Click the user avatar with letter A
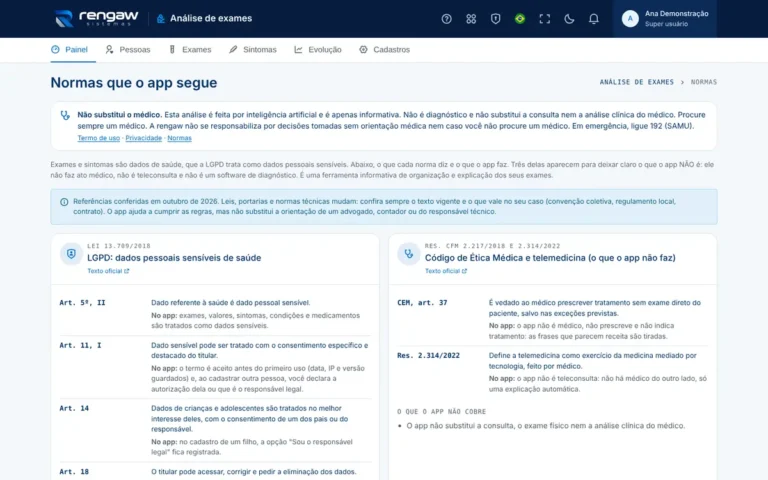The height and width of the screenshot is (480, 768). (x=630, y=19)
